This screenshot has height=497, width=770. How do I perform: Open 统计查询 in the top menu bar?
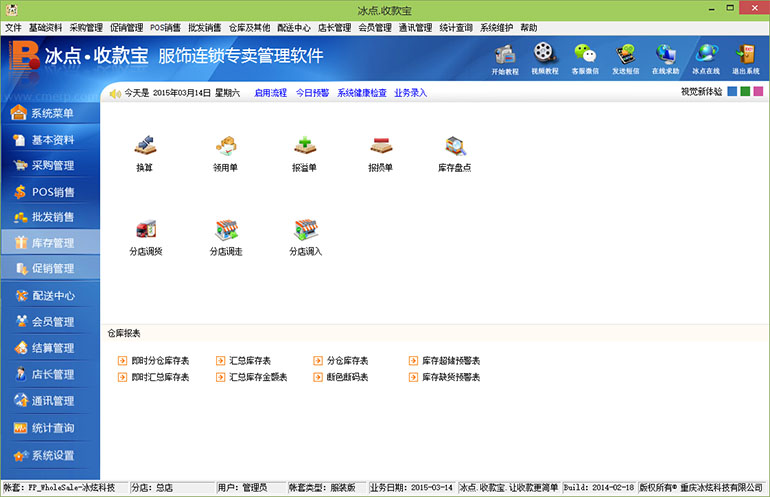coord(456,28)
